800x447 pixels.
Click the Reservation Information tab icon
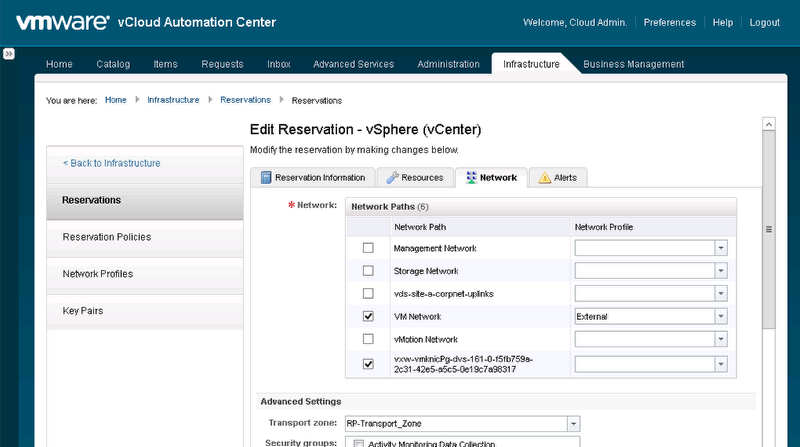[266, 178]
